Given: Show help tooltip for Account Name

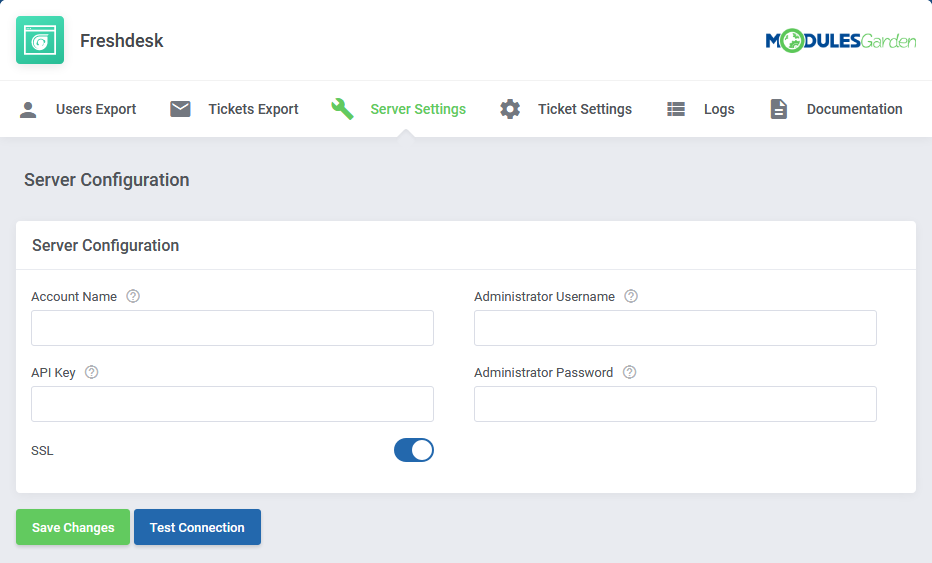Looking at the screenshot, I should [x=133, y=296].
